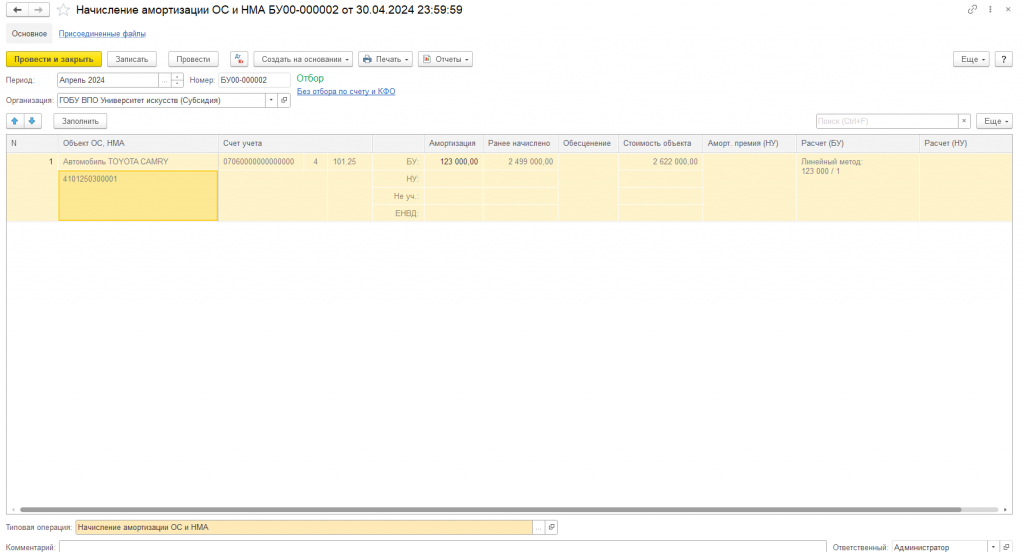Open the Организация field record icon
1024x552 pixels.
pyautogui.click(x=284, y=100)
